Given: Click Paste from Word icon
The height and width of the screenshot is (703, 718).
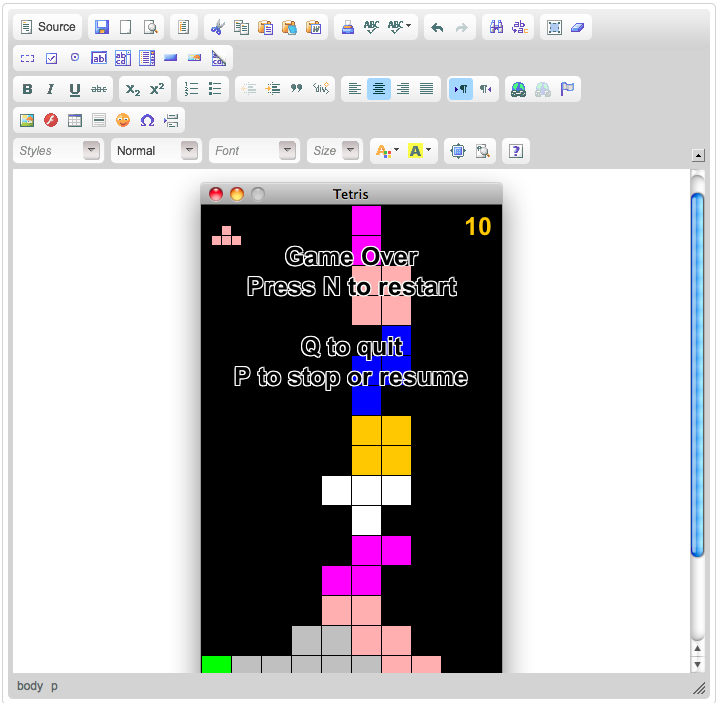Looking at the screenshot, I should pos(313,27).
